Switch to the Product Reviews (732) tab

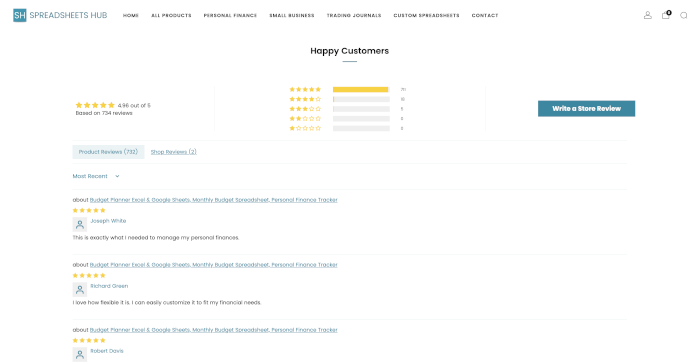click(108, 152)
